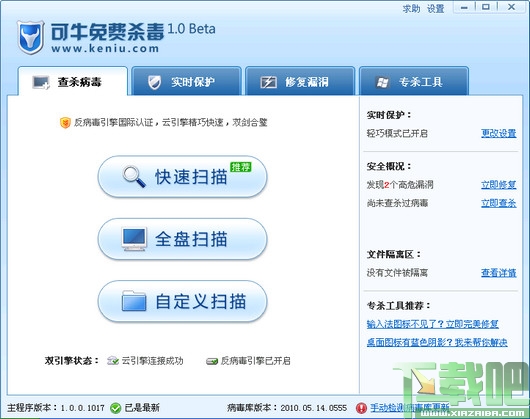Click the Keniu shield logo
Viewport: 530px width, 419px height.
pos(30,37)
